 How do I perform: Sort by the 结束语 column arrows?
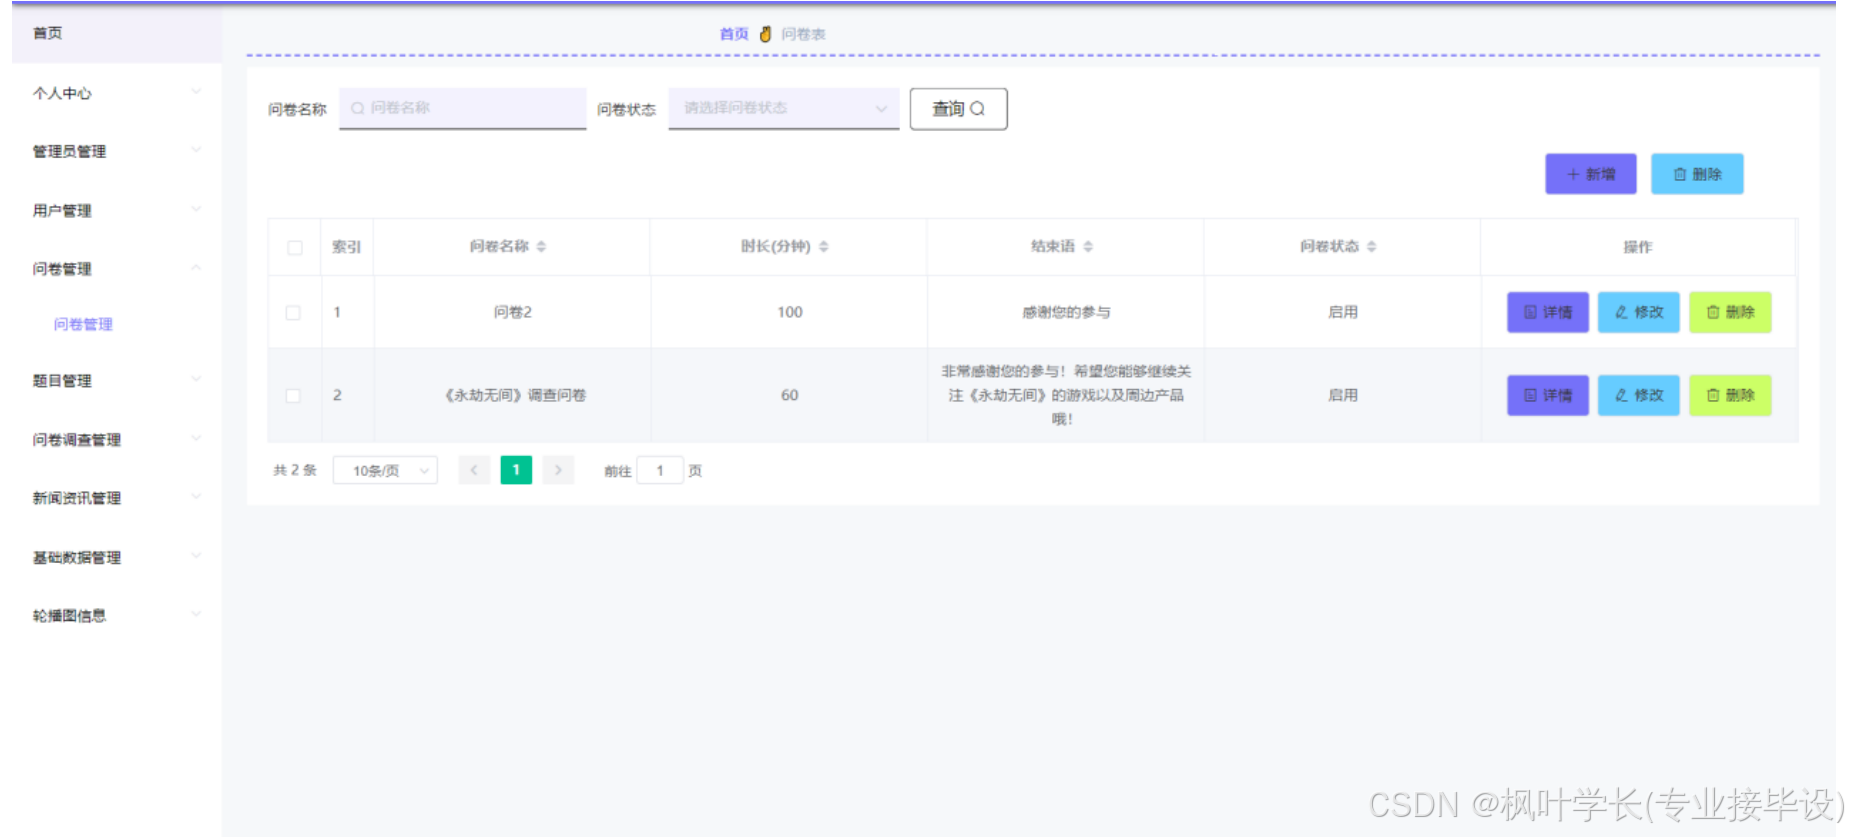click(1088, 247)
